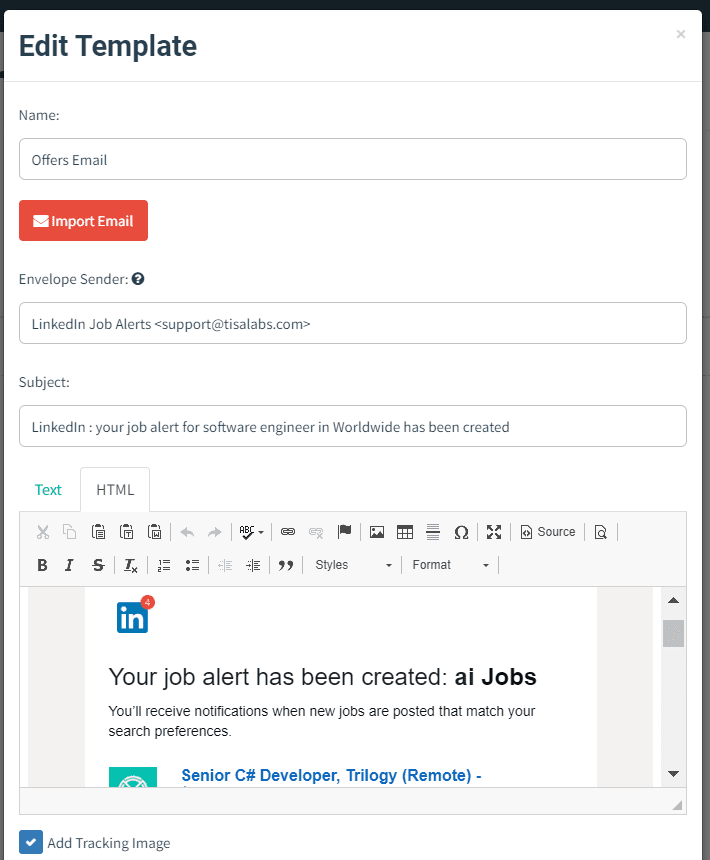Apply block quote formatting
This screenshot has height=860, width=710.
point(286,565)
